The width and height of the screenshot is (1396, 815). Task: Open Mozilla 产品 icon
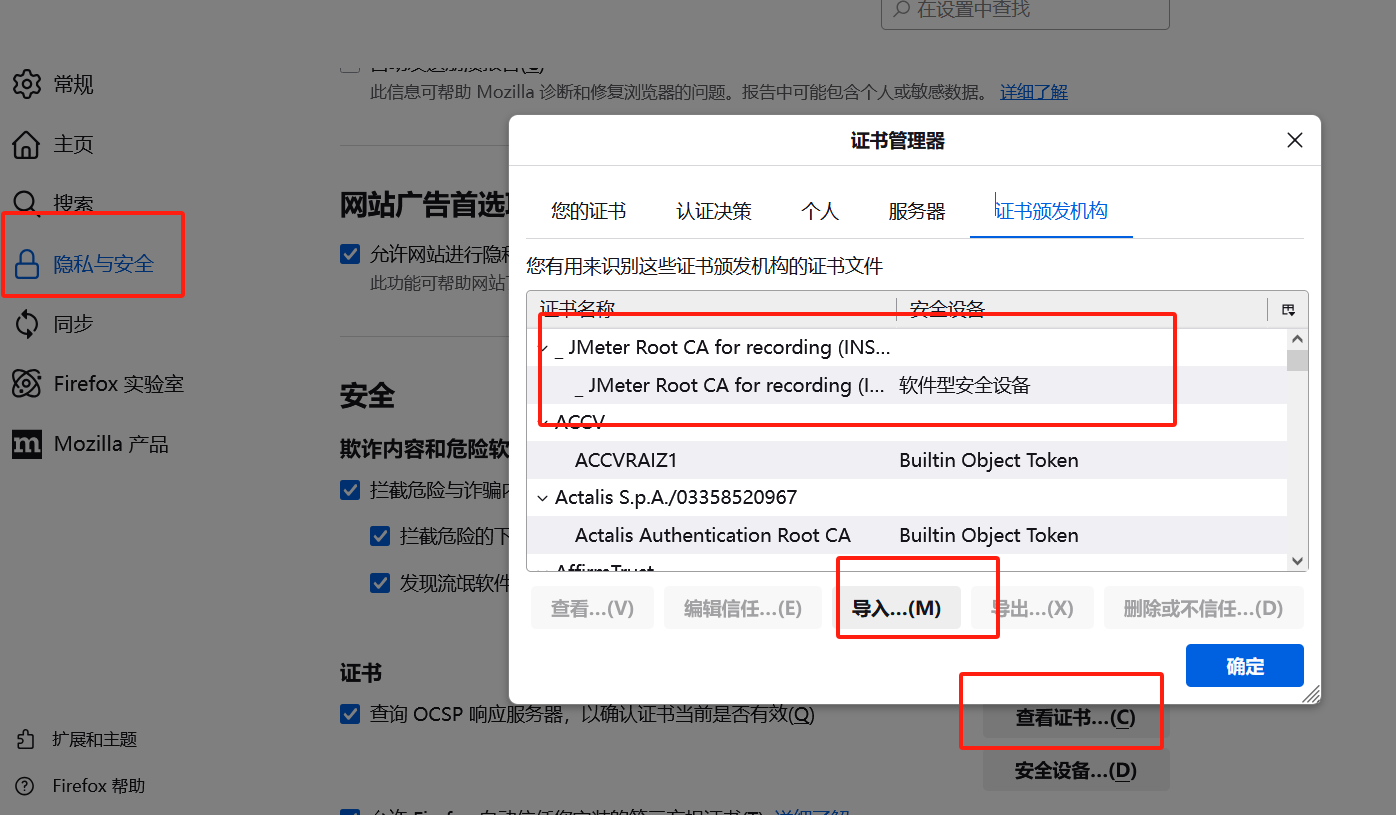click(27, 444)
